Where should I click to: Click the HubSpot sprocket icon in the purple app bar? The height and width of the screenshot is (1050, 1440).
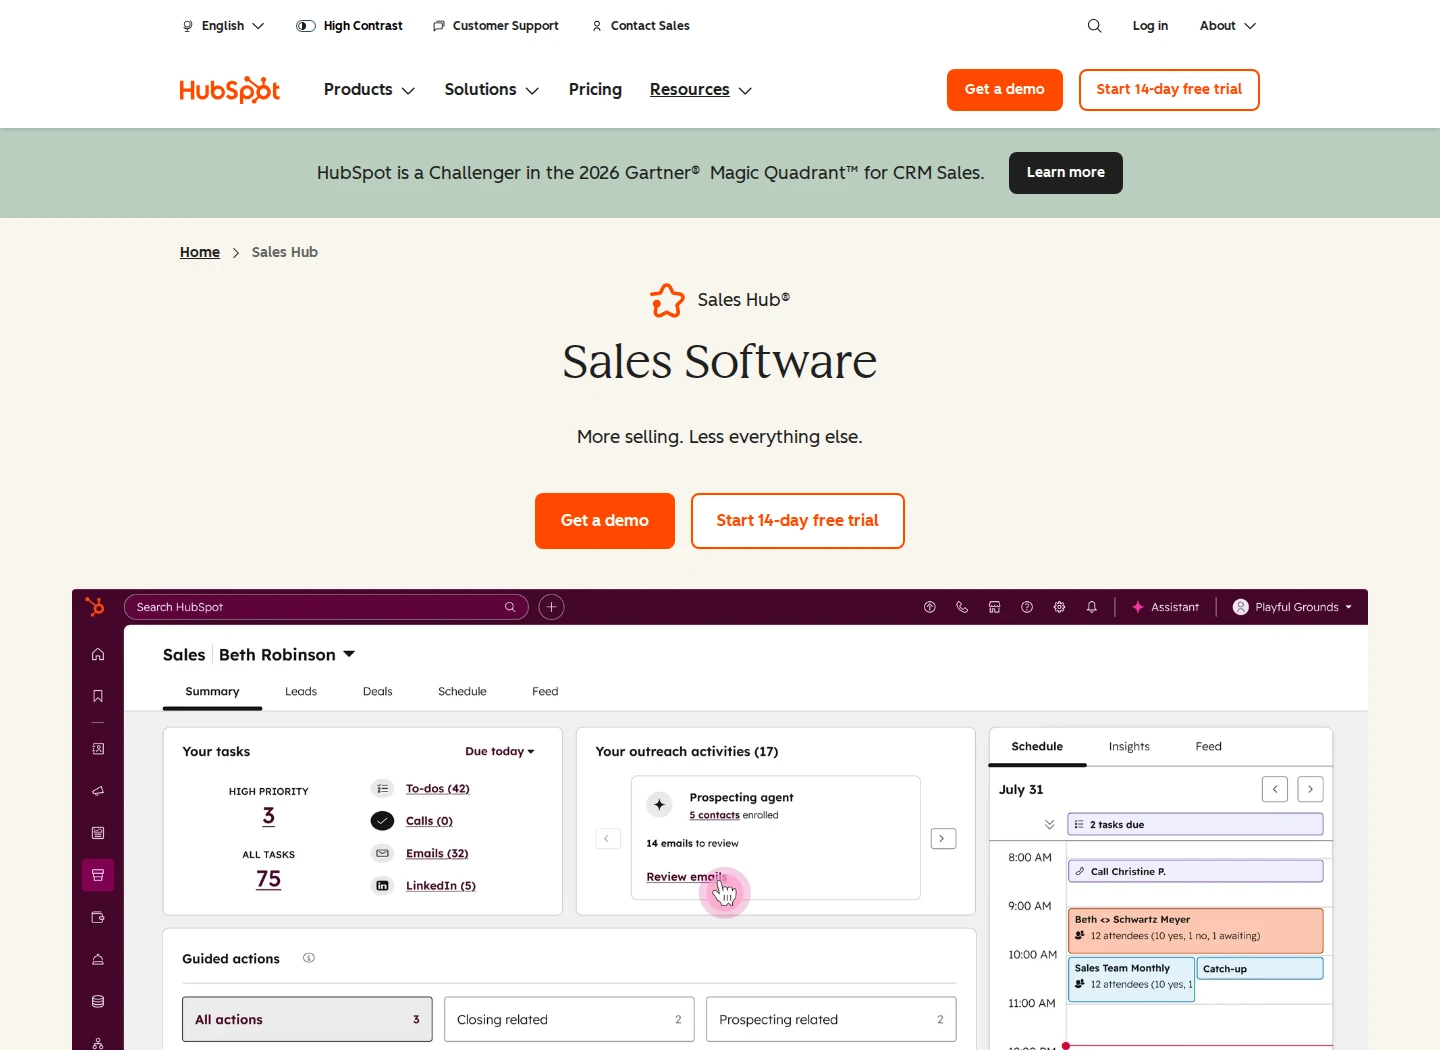(x=95, y=606)
